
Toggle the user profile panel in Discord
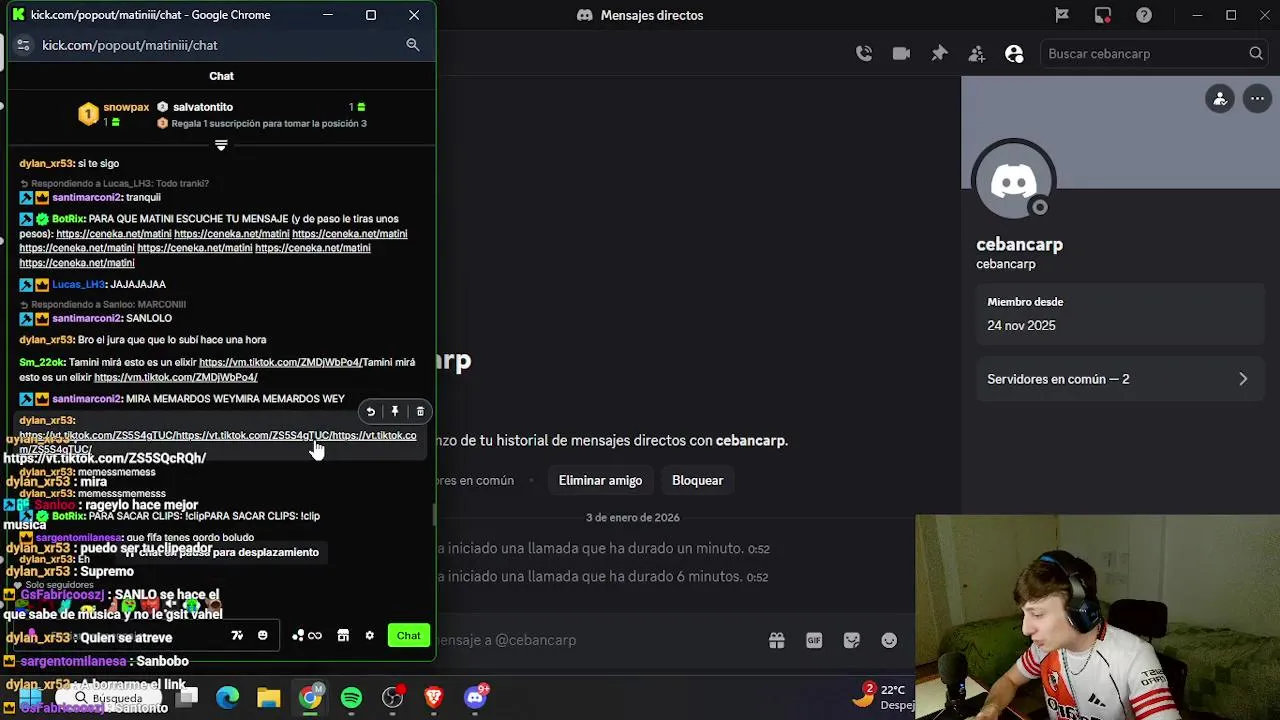[1014, 54]
